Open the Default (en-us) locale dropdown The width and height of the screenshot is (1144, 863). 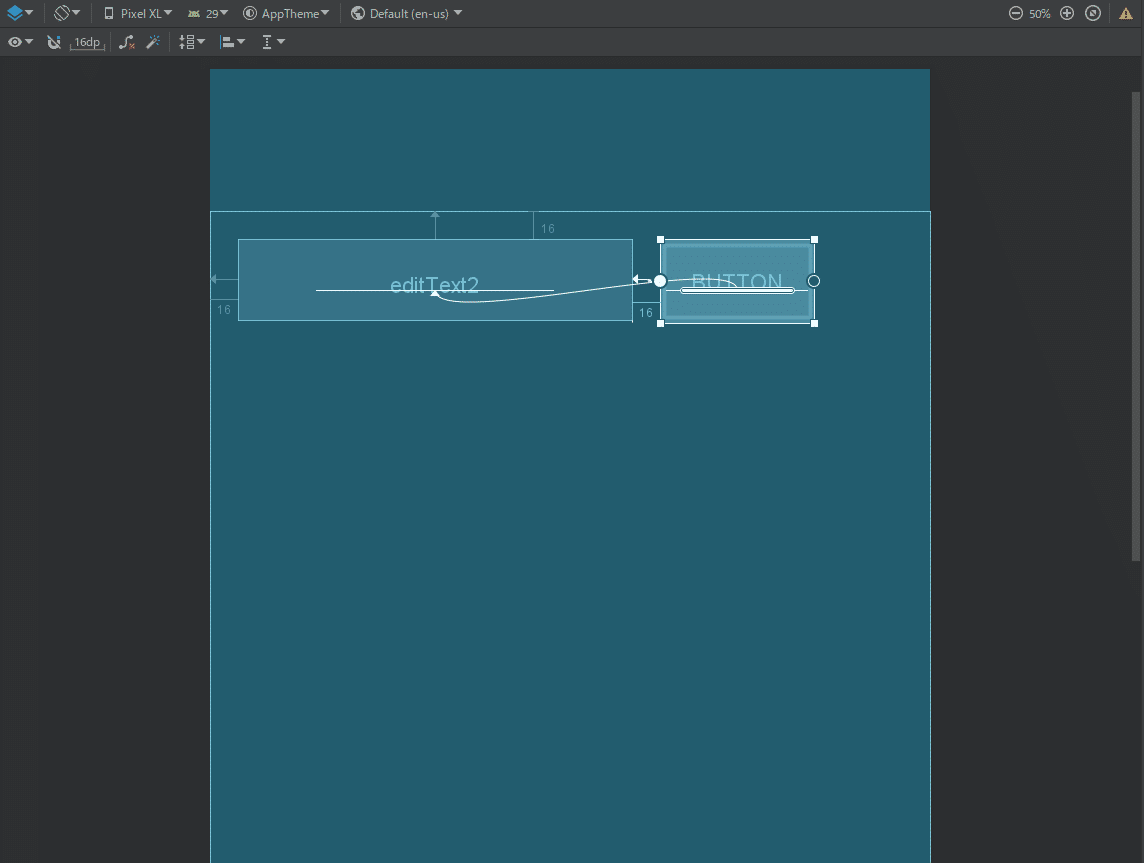[x=406, y=13]
